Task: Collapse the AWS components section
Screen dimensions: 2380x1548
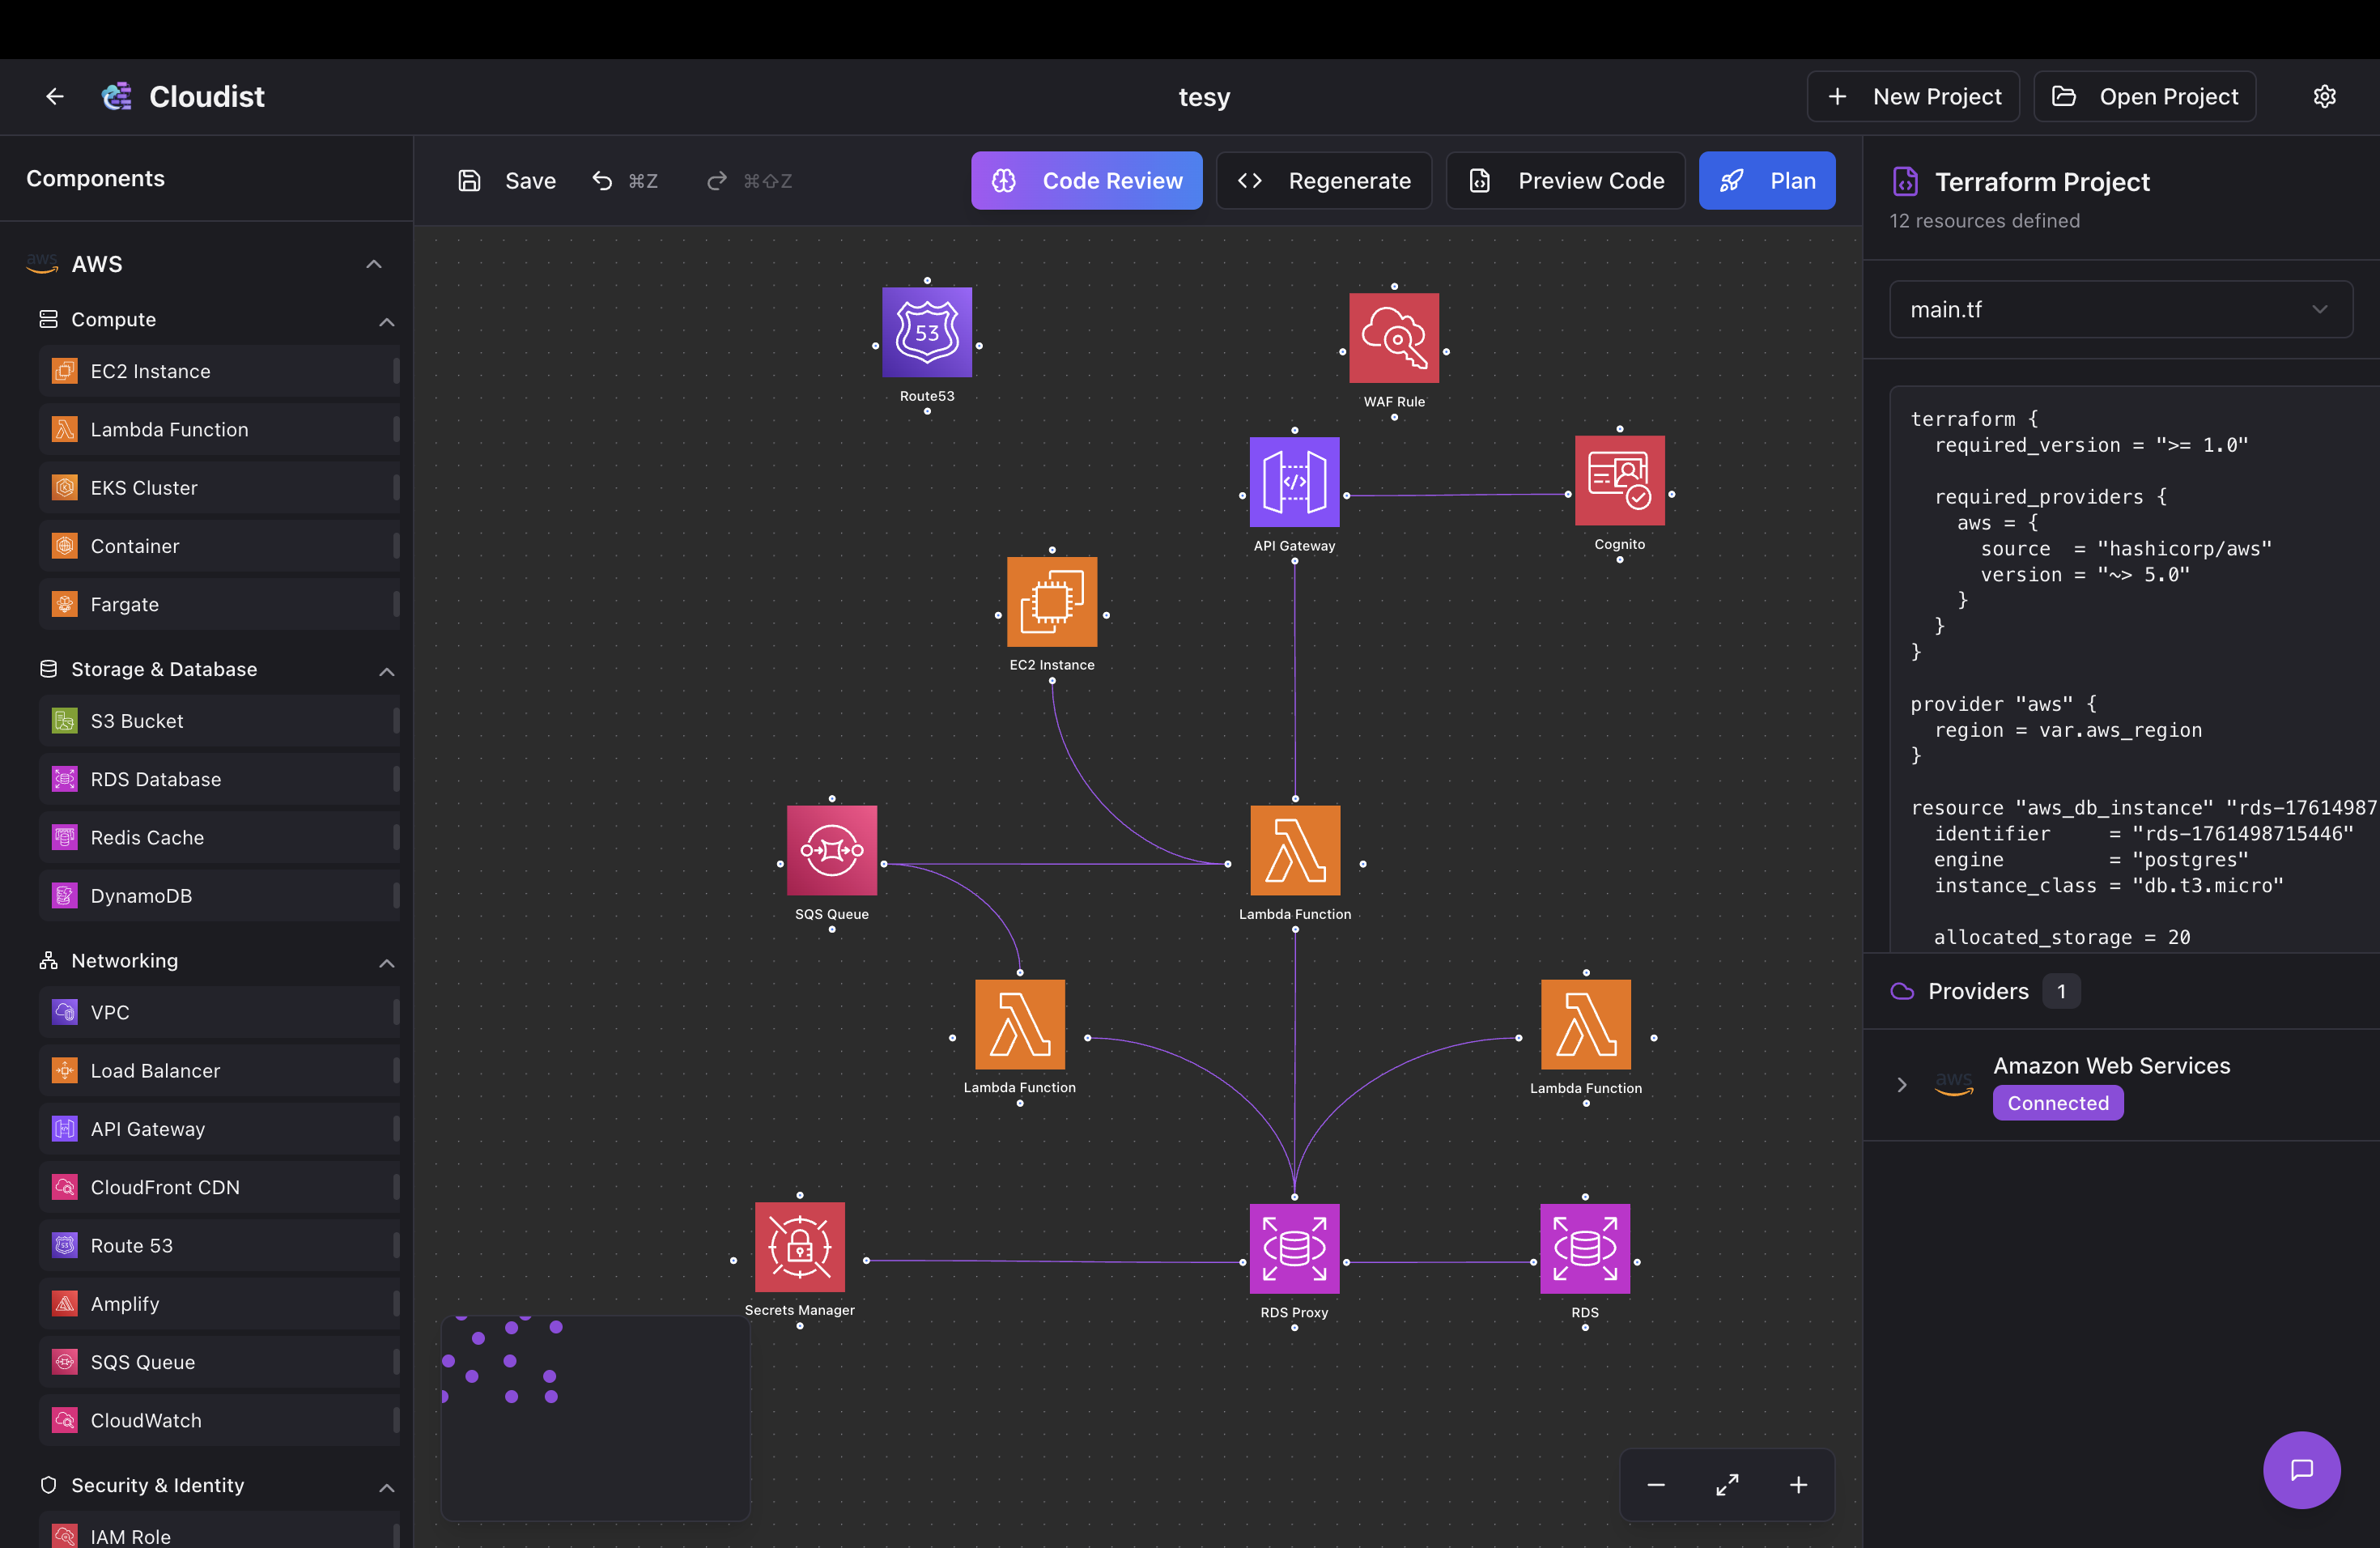Action: click(x=374, y=264)
